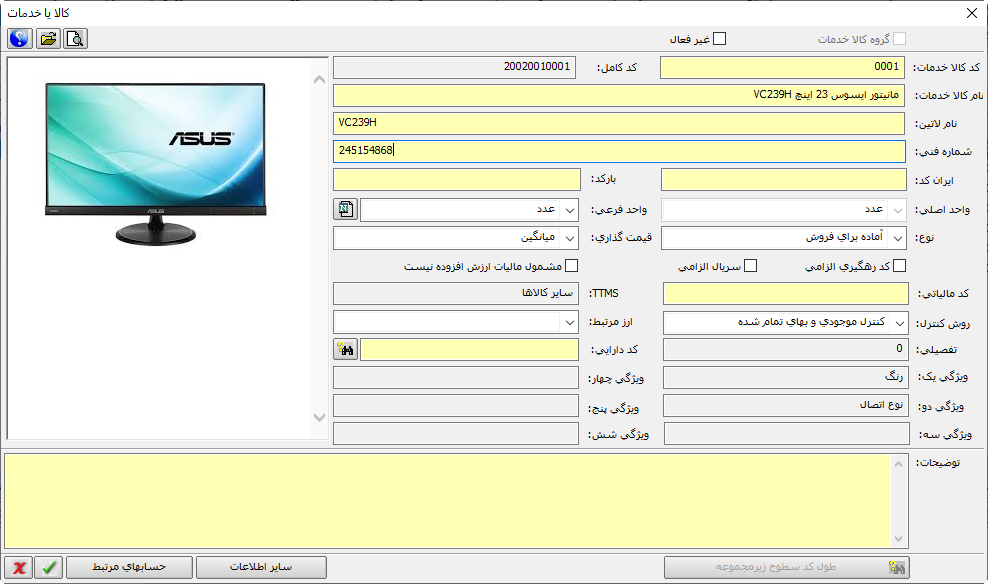Click the ایران کد input field
Screen dimensions: 988x584
coord(784,180)
